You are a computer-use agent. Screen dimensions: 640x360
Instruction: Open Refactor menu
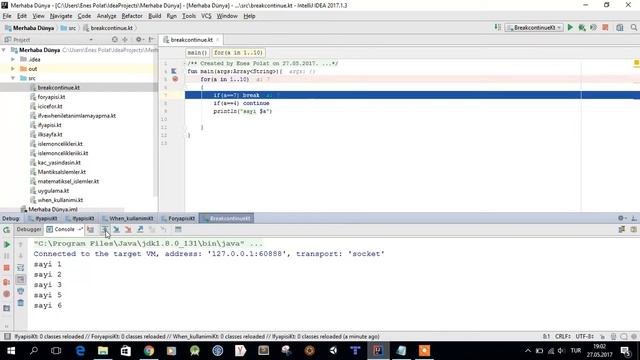[132, 16]
